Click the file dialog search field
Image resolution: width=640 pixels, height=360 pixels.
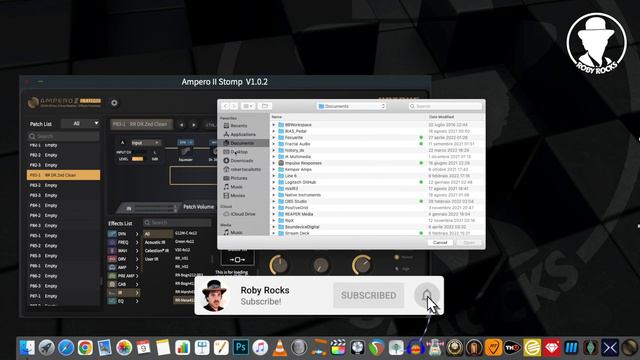click(445, 106)
